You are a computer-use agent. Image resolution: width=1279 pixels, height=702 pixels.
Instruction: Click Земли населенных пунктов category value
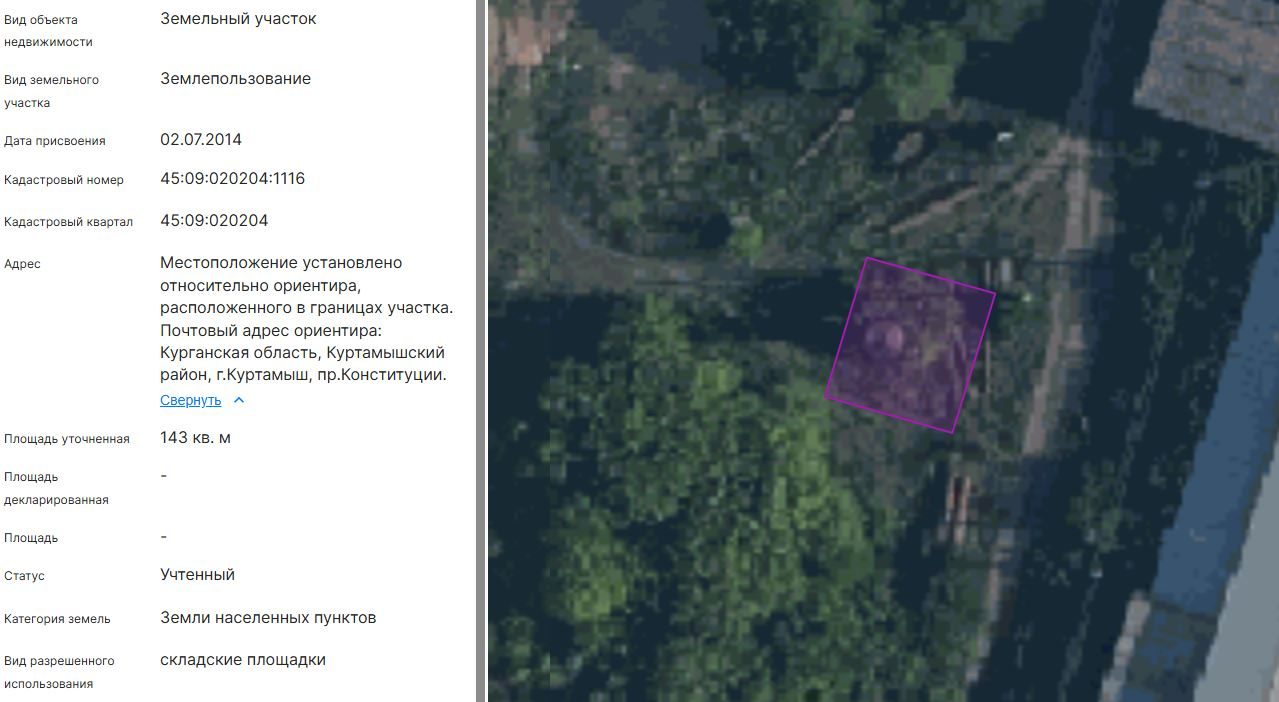pos(268,618)
